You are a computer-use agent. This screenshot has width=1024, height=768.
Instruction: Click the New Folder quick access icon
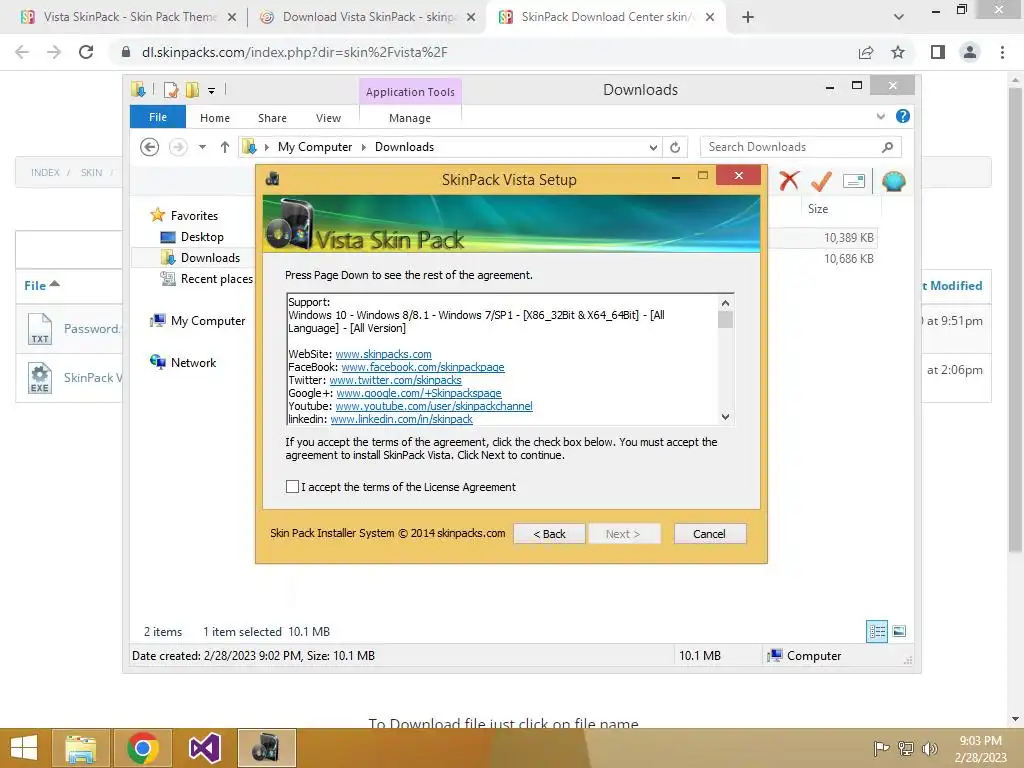pos(193,90)
